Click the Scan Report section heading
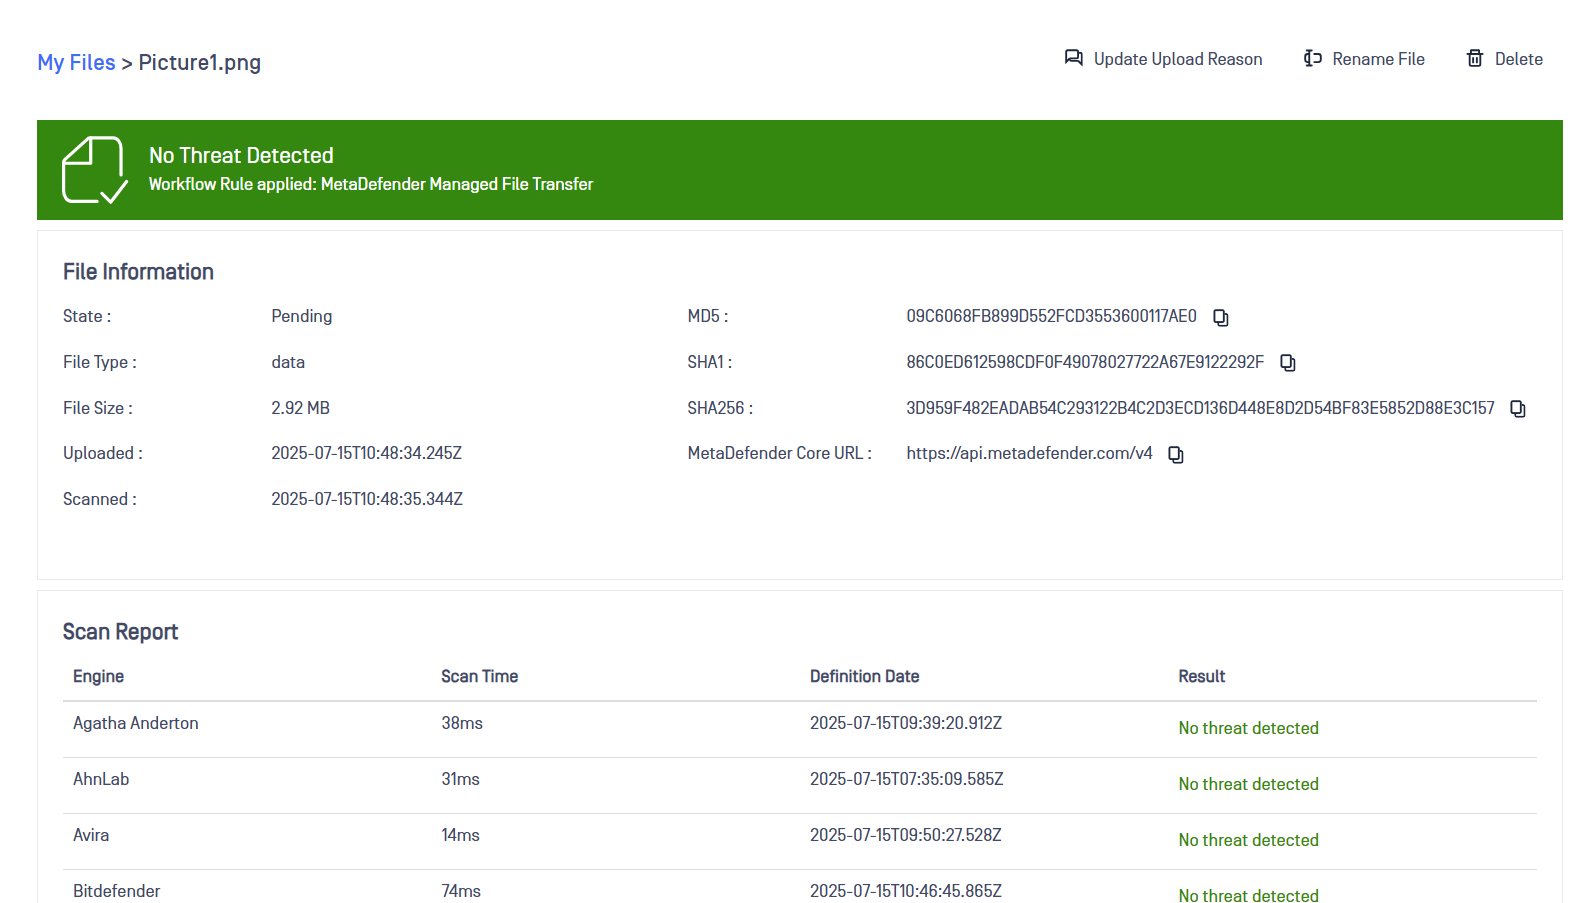 [120, 632]
